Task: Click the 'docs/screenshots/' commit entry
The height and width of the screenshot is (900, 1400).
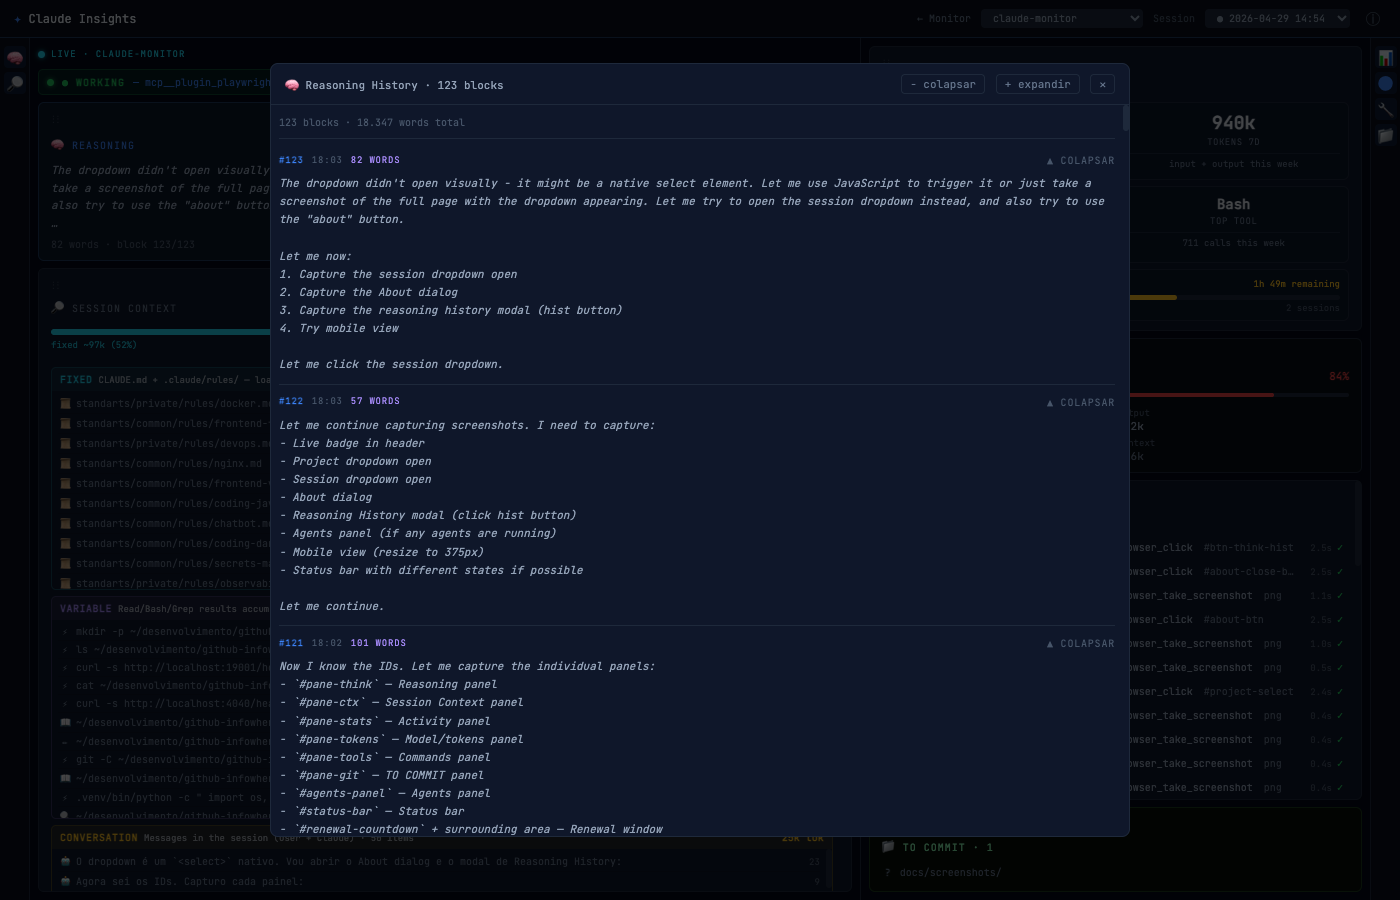Action: point(950,873)
